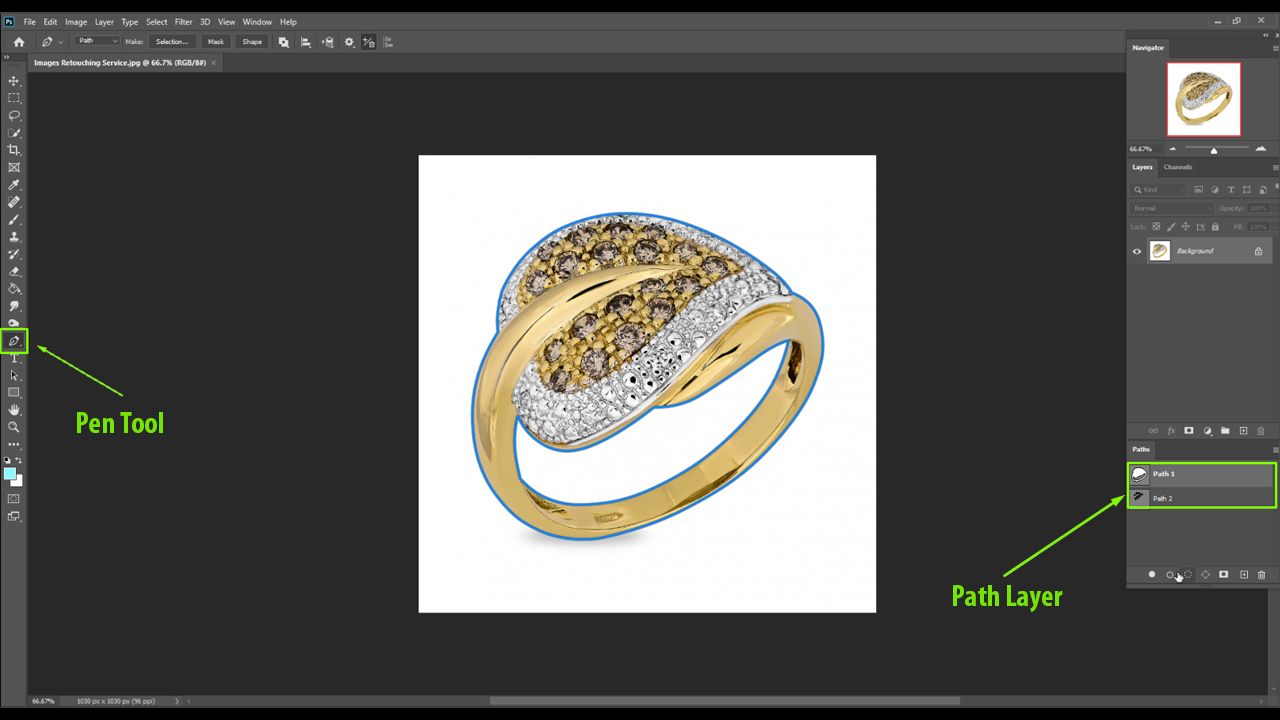This screenshot has width=1280, height=720.
Task: Toggle the Auto Add/Delete option
Action: pyautogui.click(x=367, y=42)
